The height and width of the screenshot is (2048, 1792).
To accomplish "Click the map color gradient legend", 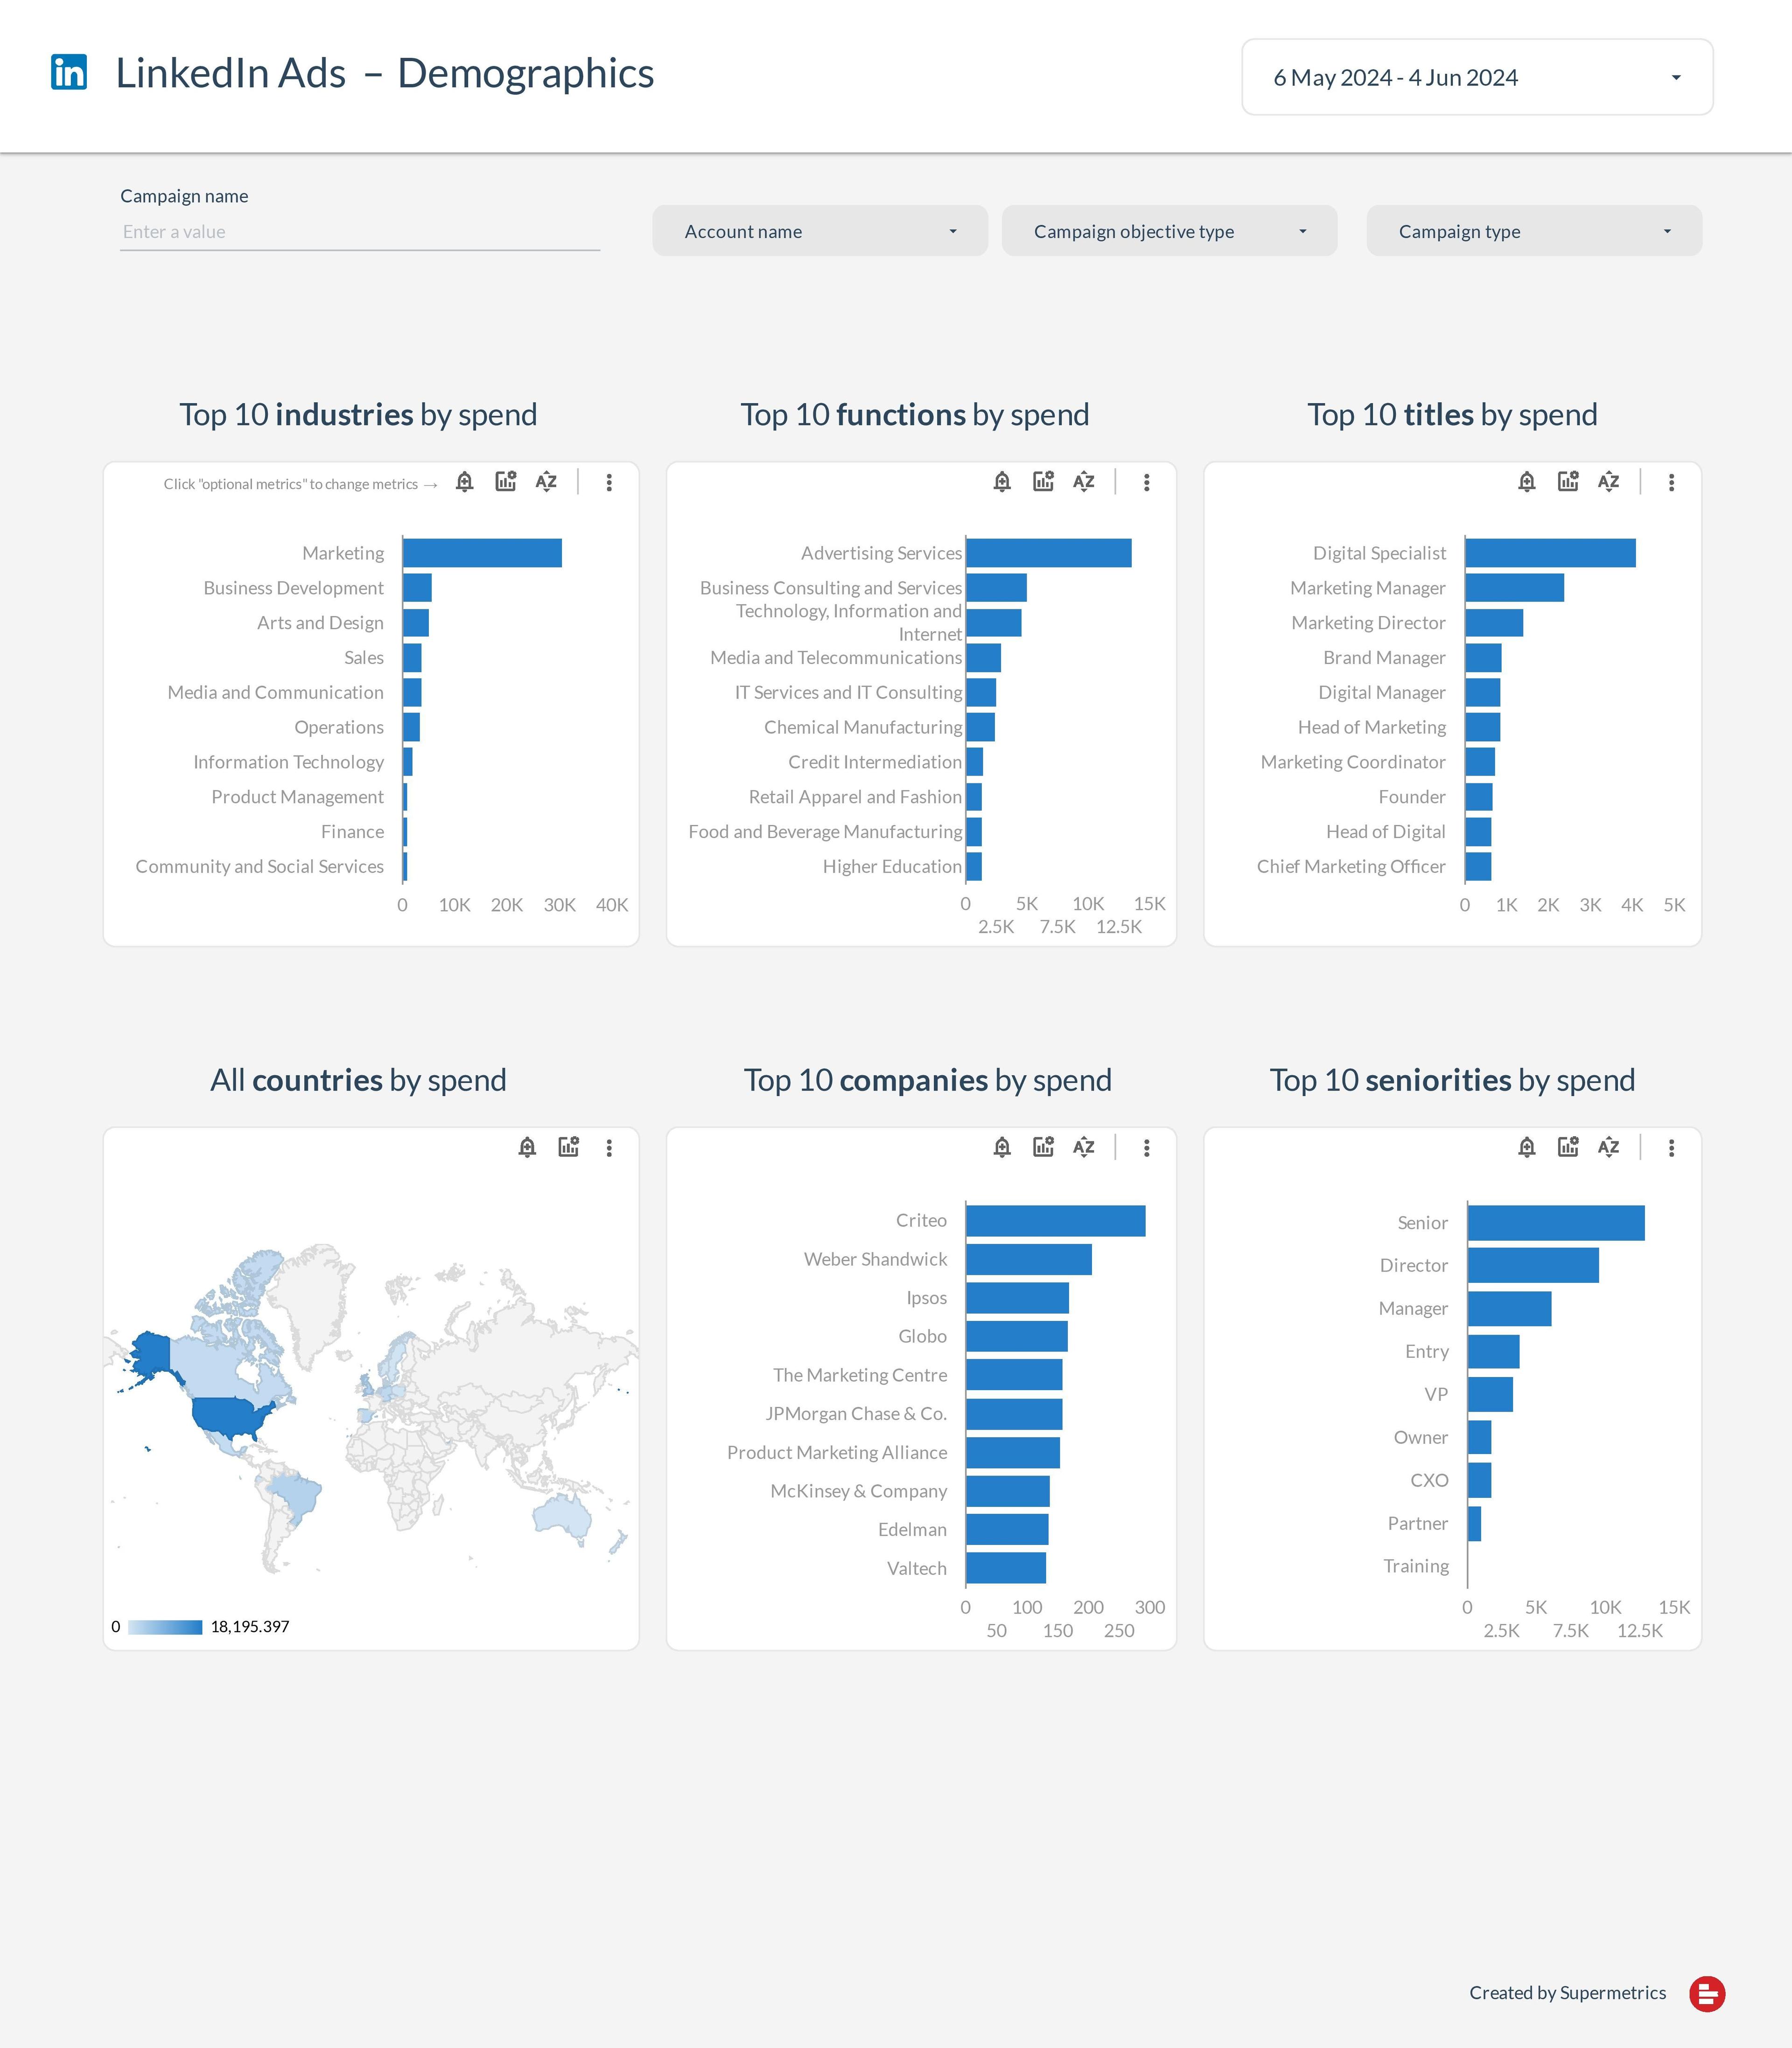I will coord(165,1627).
